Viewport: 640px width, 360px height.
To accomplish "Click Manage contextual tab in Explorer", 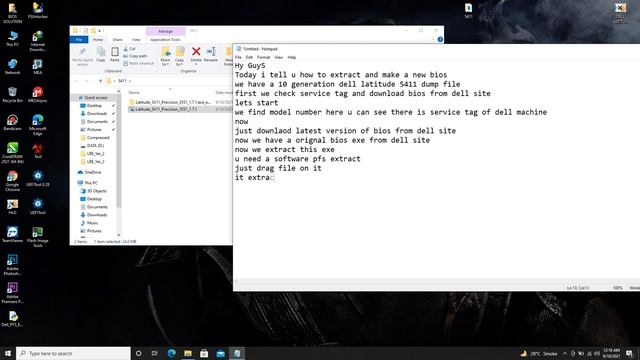I will tap(165, 31).
